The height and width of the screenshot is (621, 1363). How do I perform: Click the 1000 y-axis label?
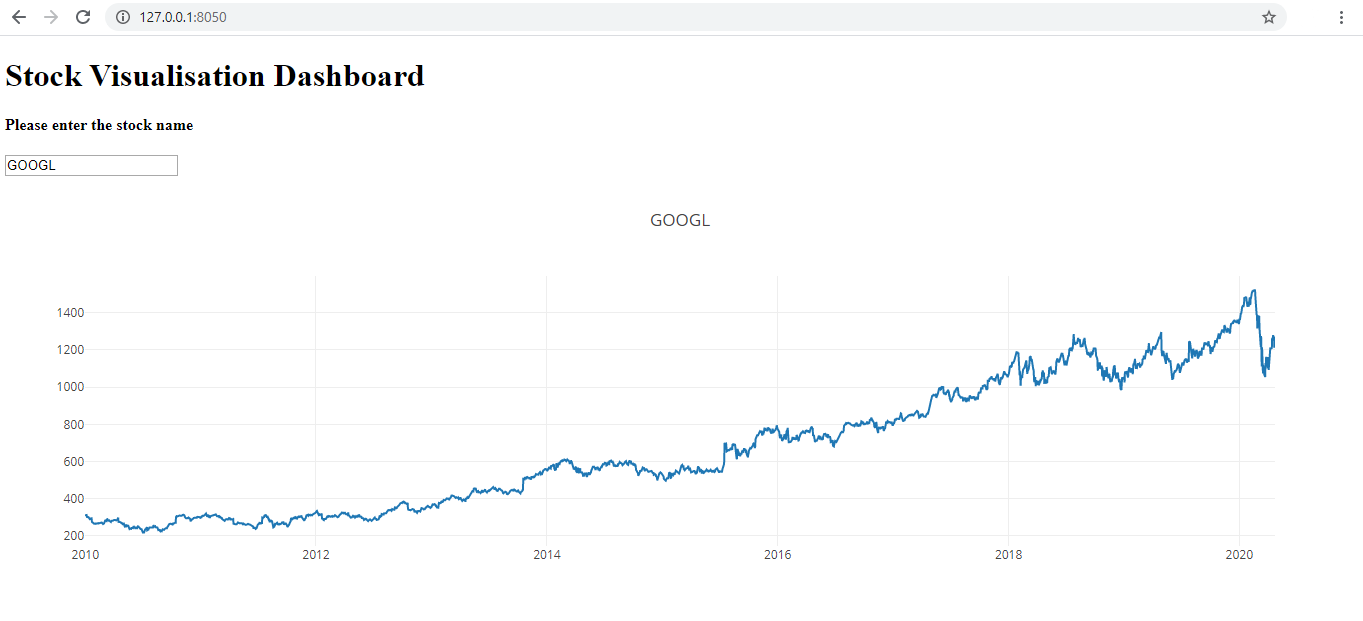point(70,387)
